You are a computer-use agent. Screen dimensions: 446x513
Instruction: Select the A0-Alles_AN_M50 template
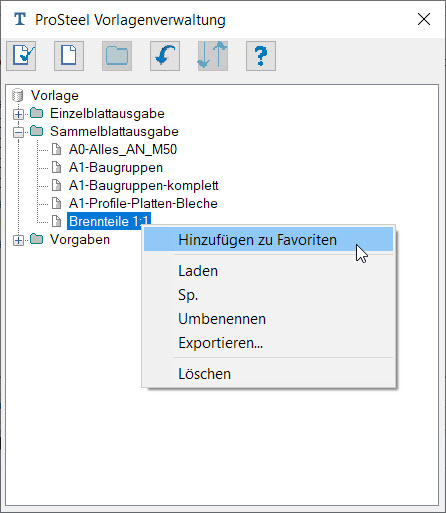coord(123,149)
